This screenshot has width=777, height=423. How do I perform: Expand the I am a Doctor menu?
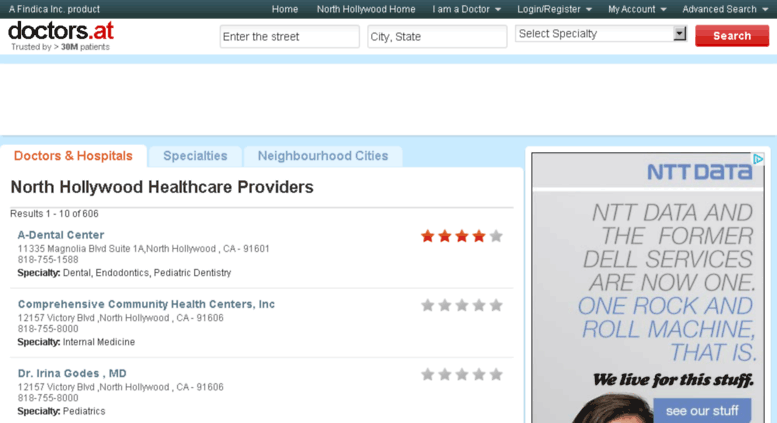click(466, 9)
